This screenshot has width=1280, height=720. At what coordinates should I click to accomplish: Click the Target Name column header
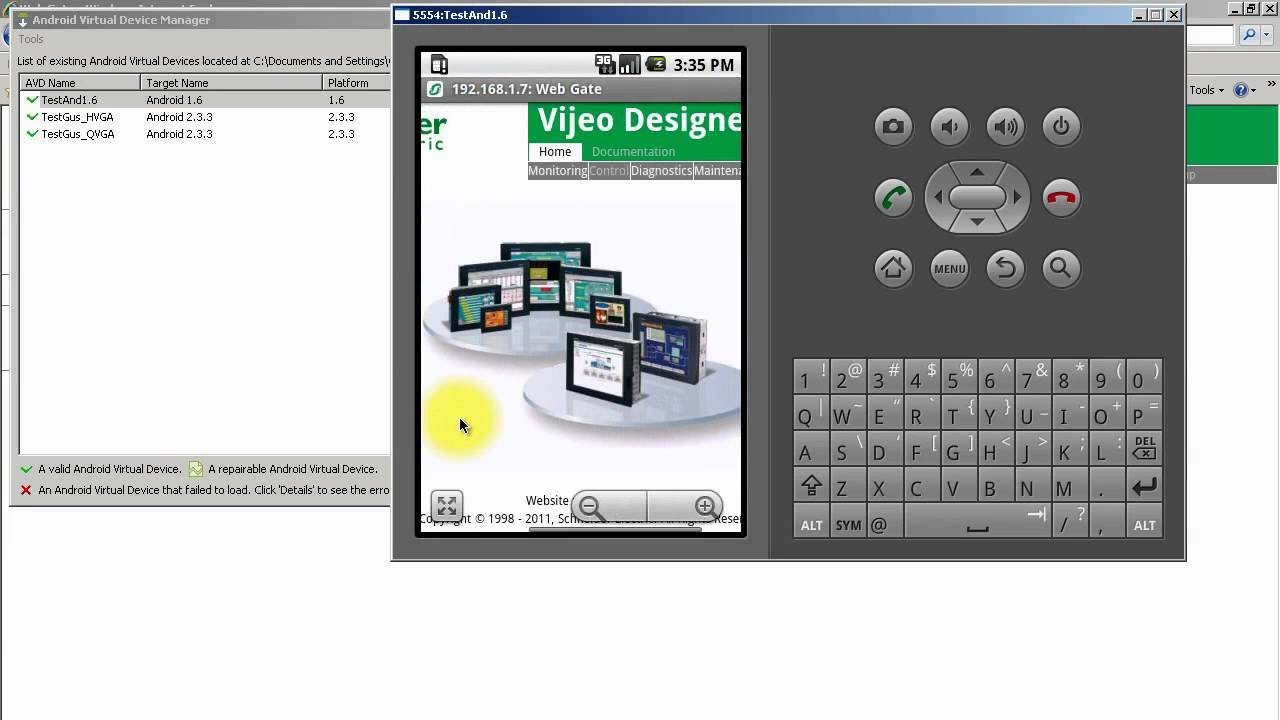click(x=231, y=83)
